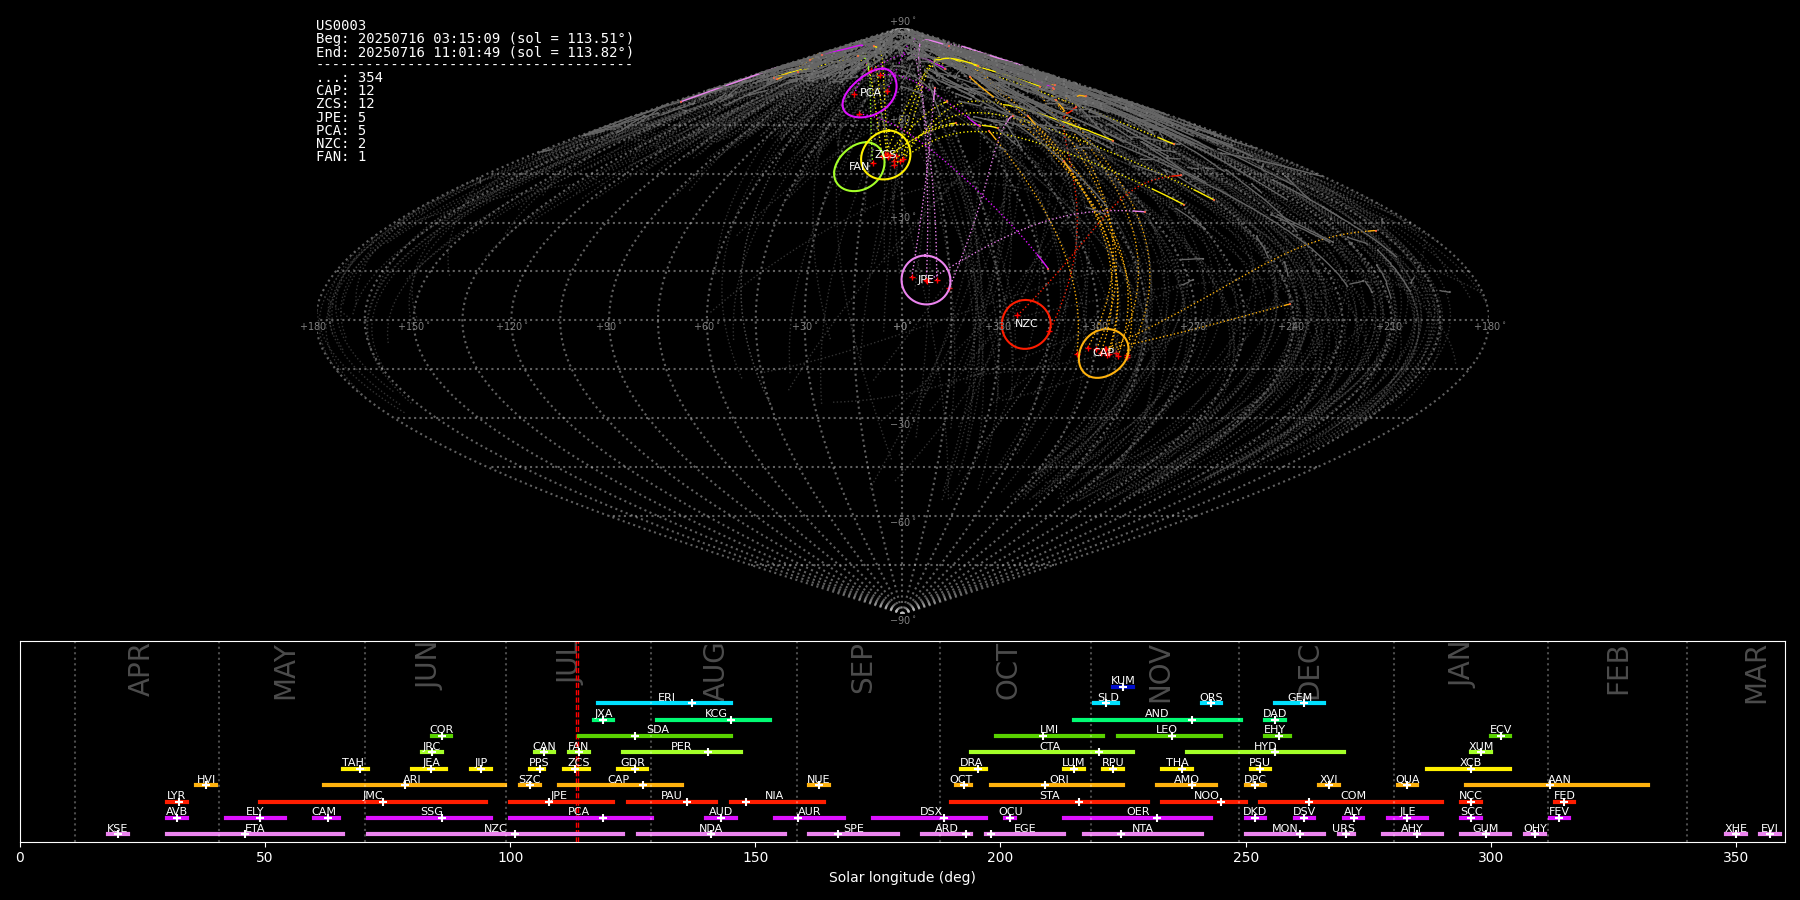This screenshot has height=900, width=1800.
Task: Click the ZCS yellow radiant circle on map
Action: coord(886,155)
